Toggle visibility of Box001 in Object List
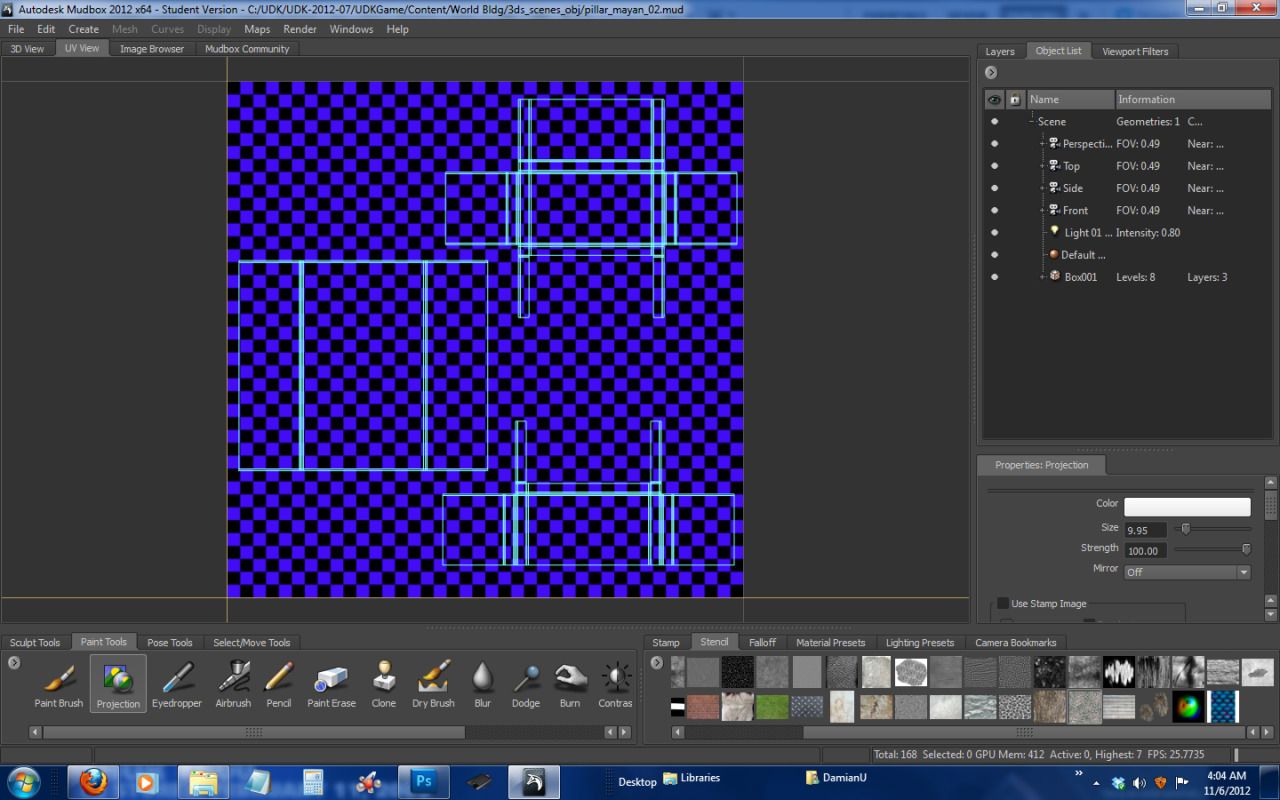Image resolution: width=1280 pixels, height=800 pixels. pyautogui.click(x=993, y=276)
